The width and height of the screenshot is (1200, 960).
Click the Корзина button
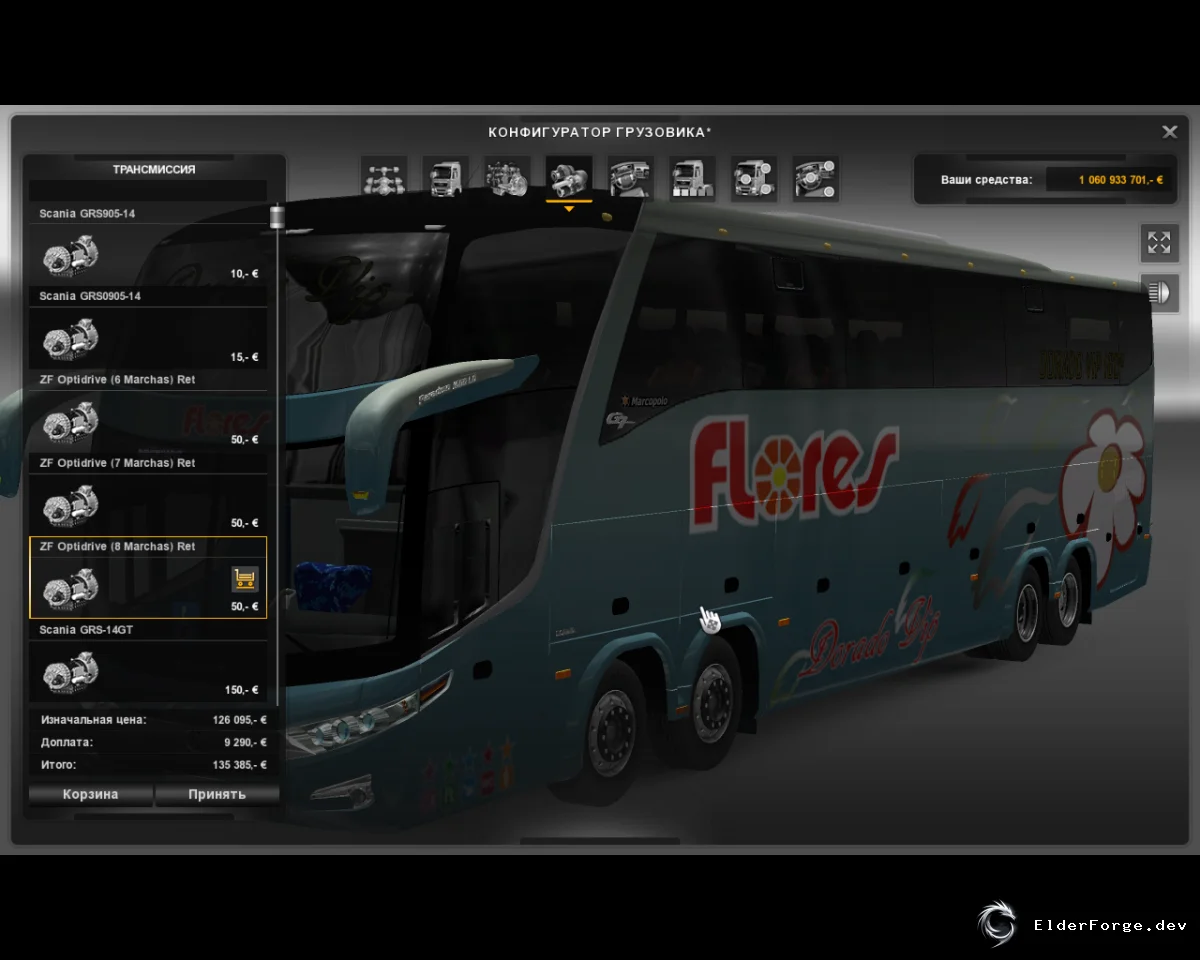[91, 795]
